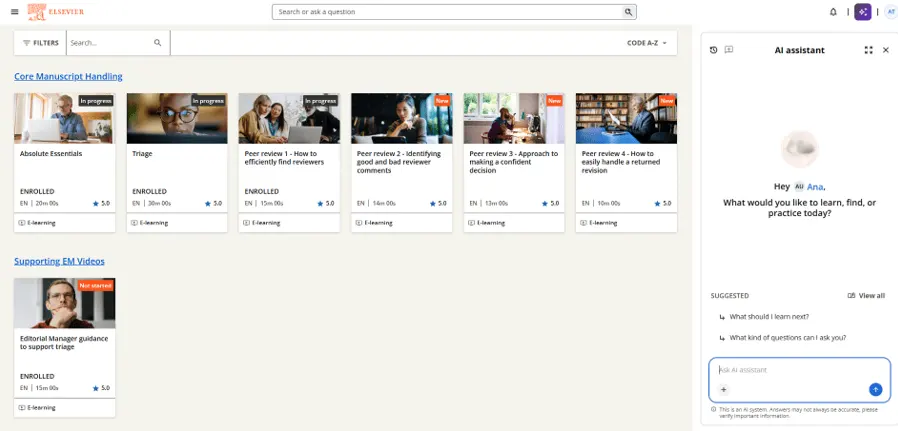Image resolution: width=898 pixels, height=431 pixels.
Task: Start a new AI assistant chat
Action: 728,50
